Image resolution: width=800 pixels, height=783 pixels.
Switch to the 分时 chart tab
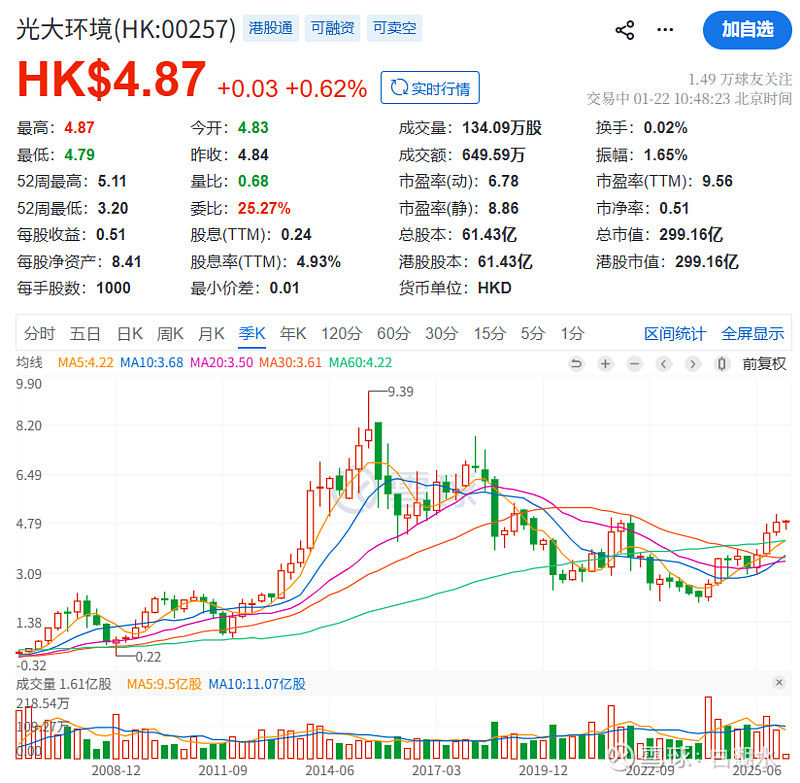tap(39, 334)
